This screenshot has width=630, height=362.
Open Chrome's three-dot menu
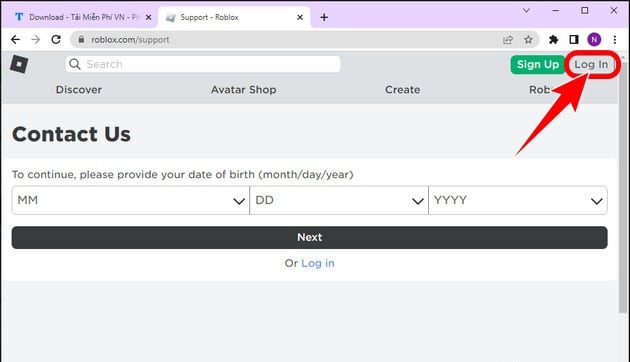pos(615,39)
